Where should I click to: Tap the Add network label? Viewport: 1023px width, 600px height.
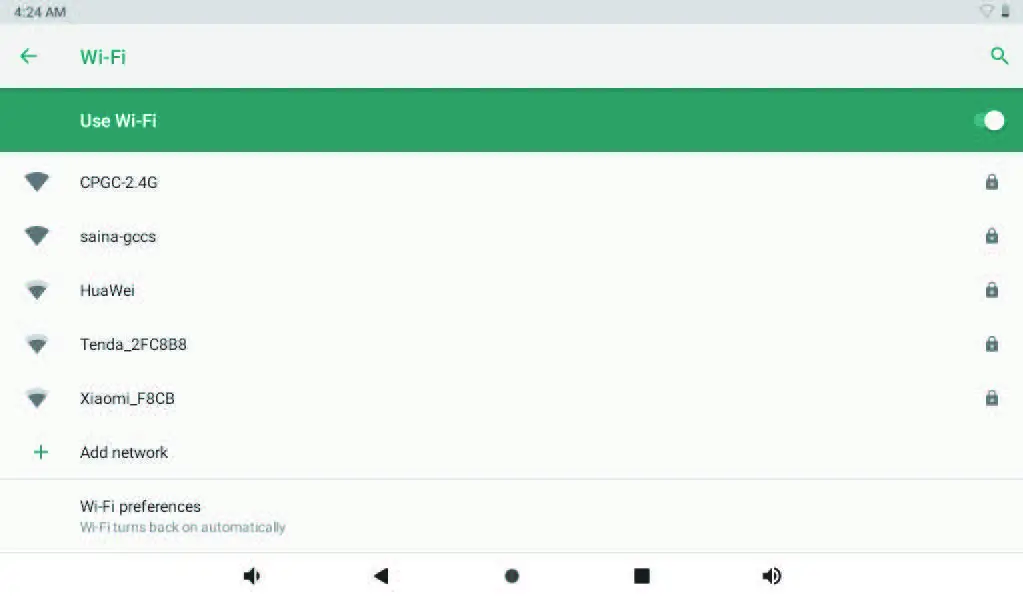tap(124, 452)
